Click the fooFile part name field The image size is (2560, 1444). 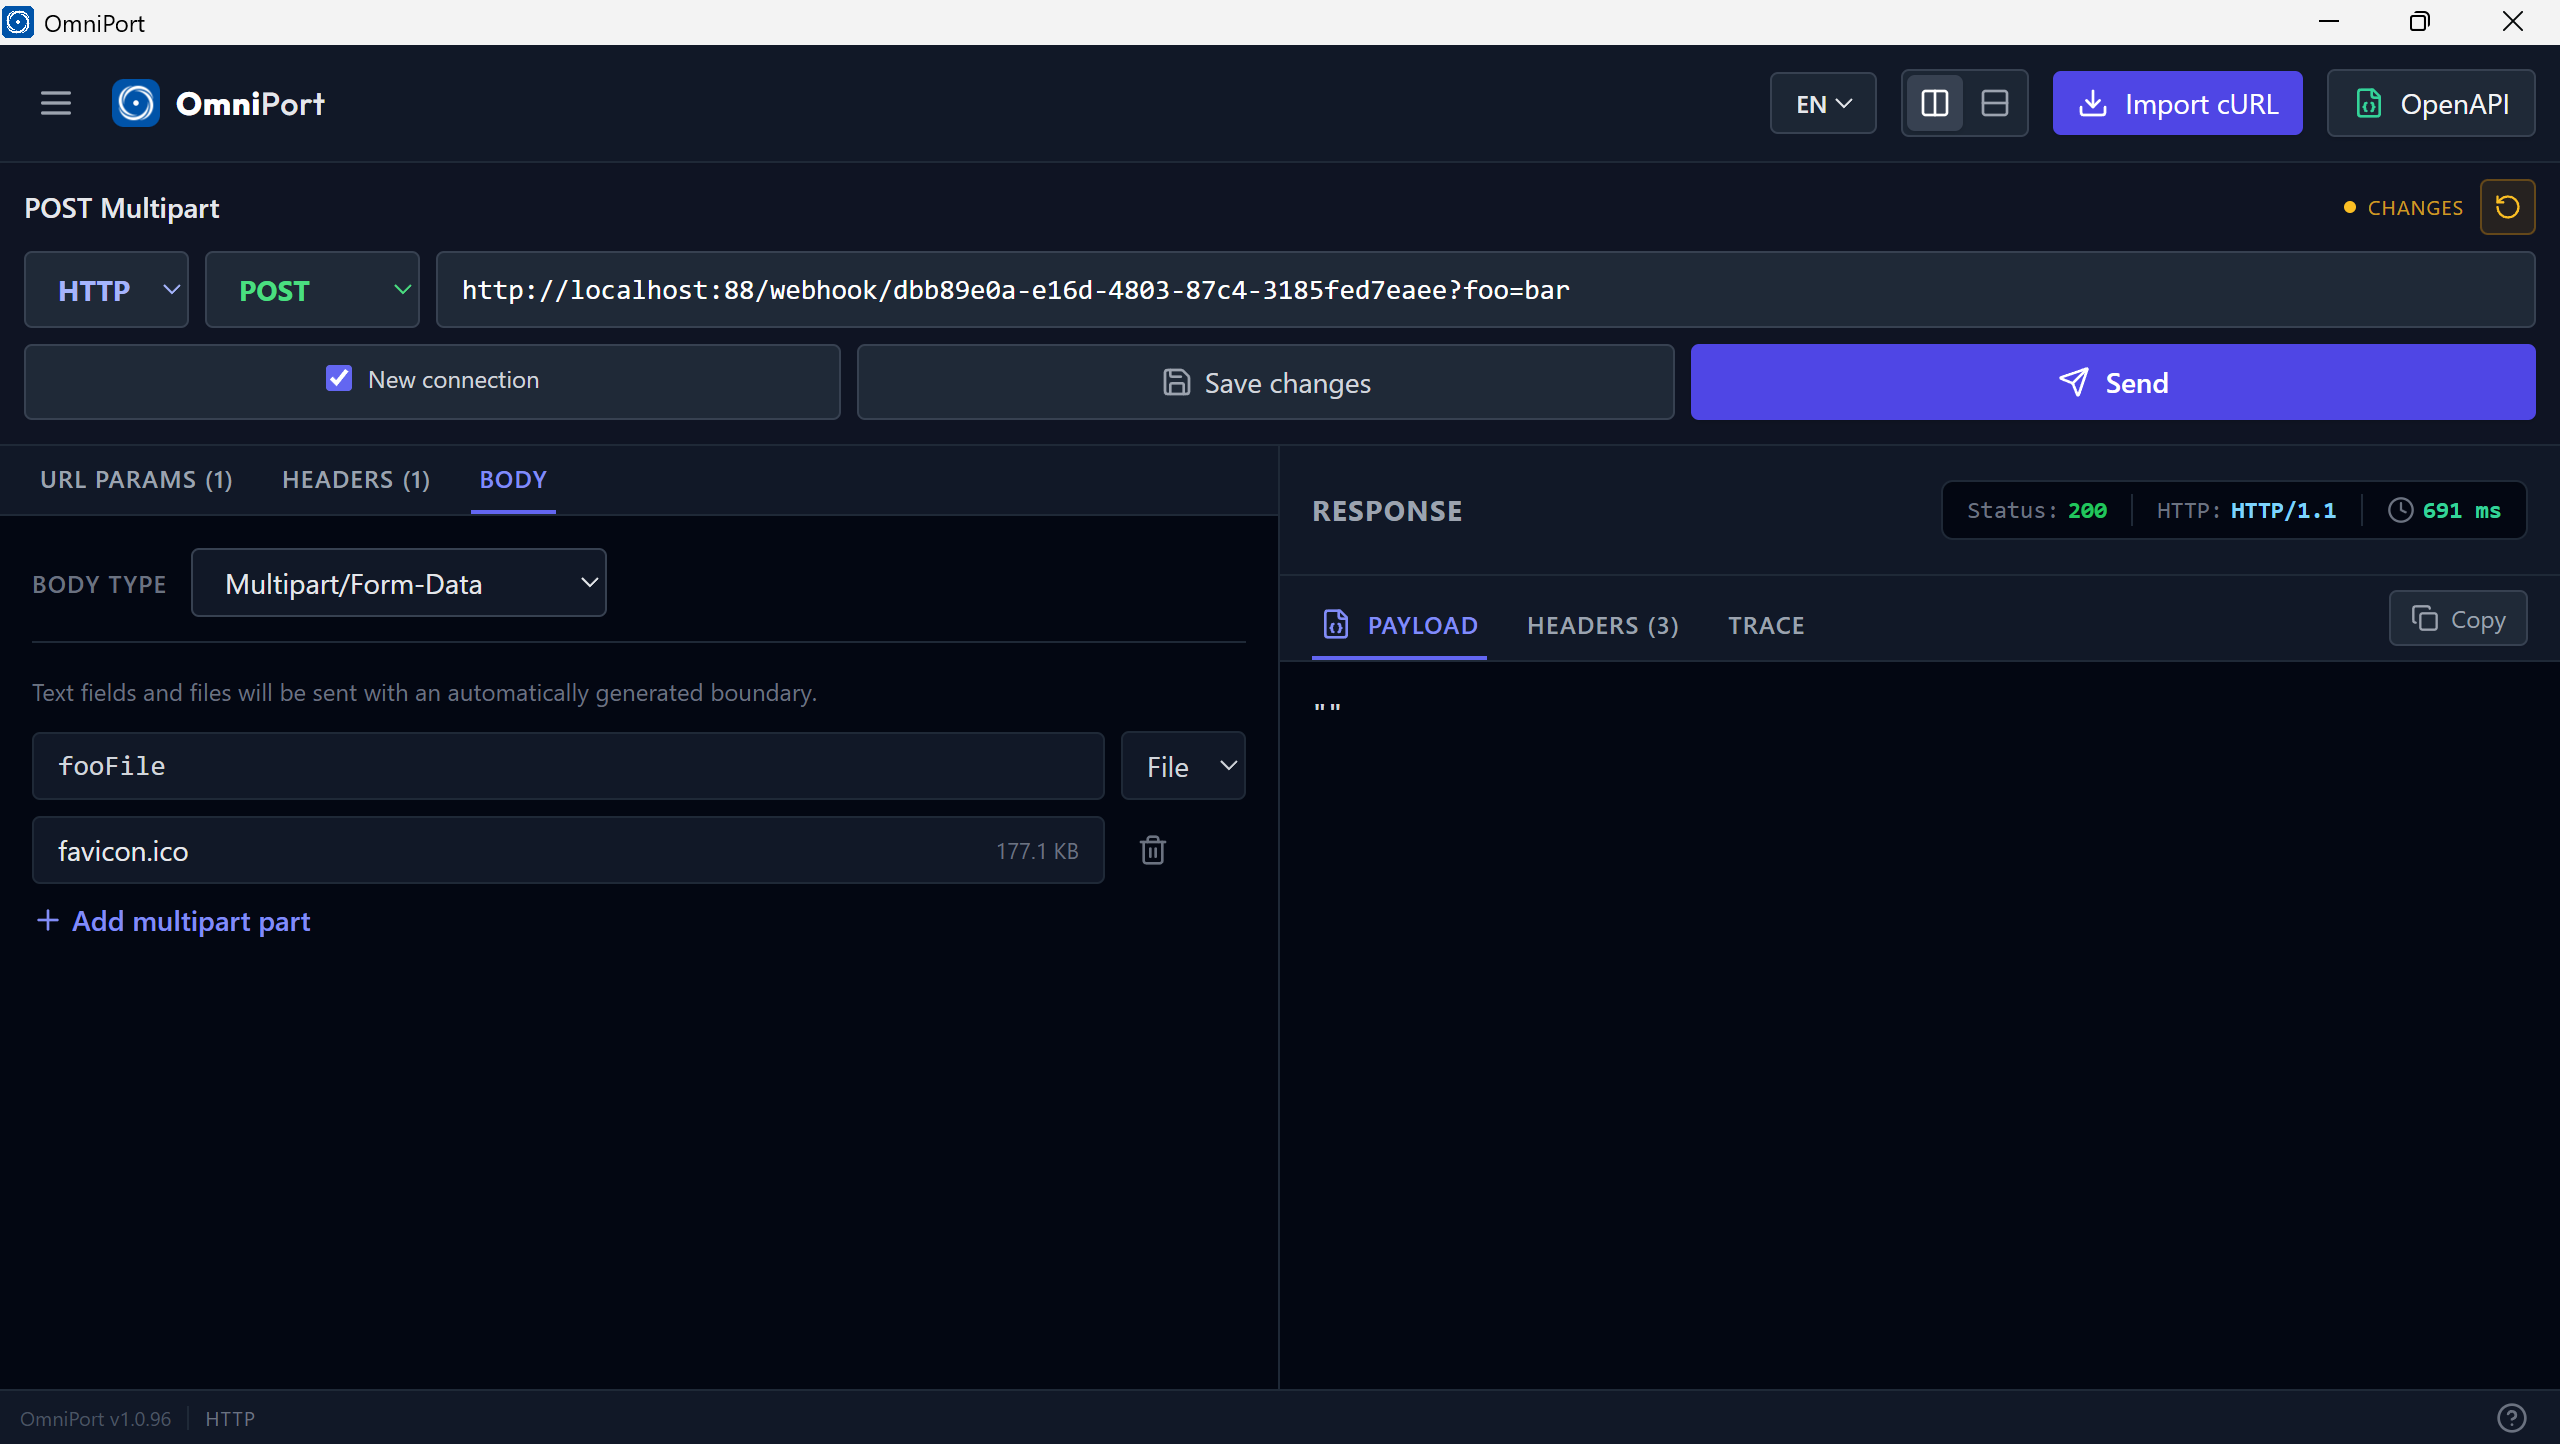point(568,766)
